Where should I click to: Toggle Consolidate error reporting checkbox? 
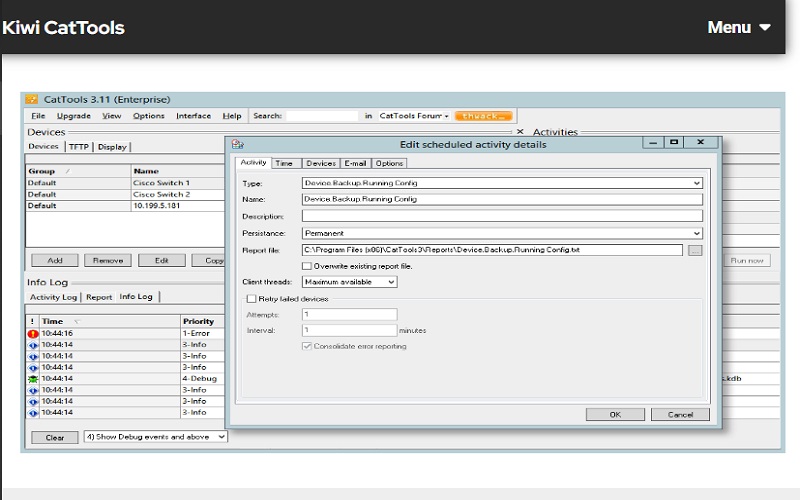[x=307, y=346]
